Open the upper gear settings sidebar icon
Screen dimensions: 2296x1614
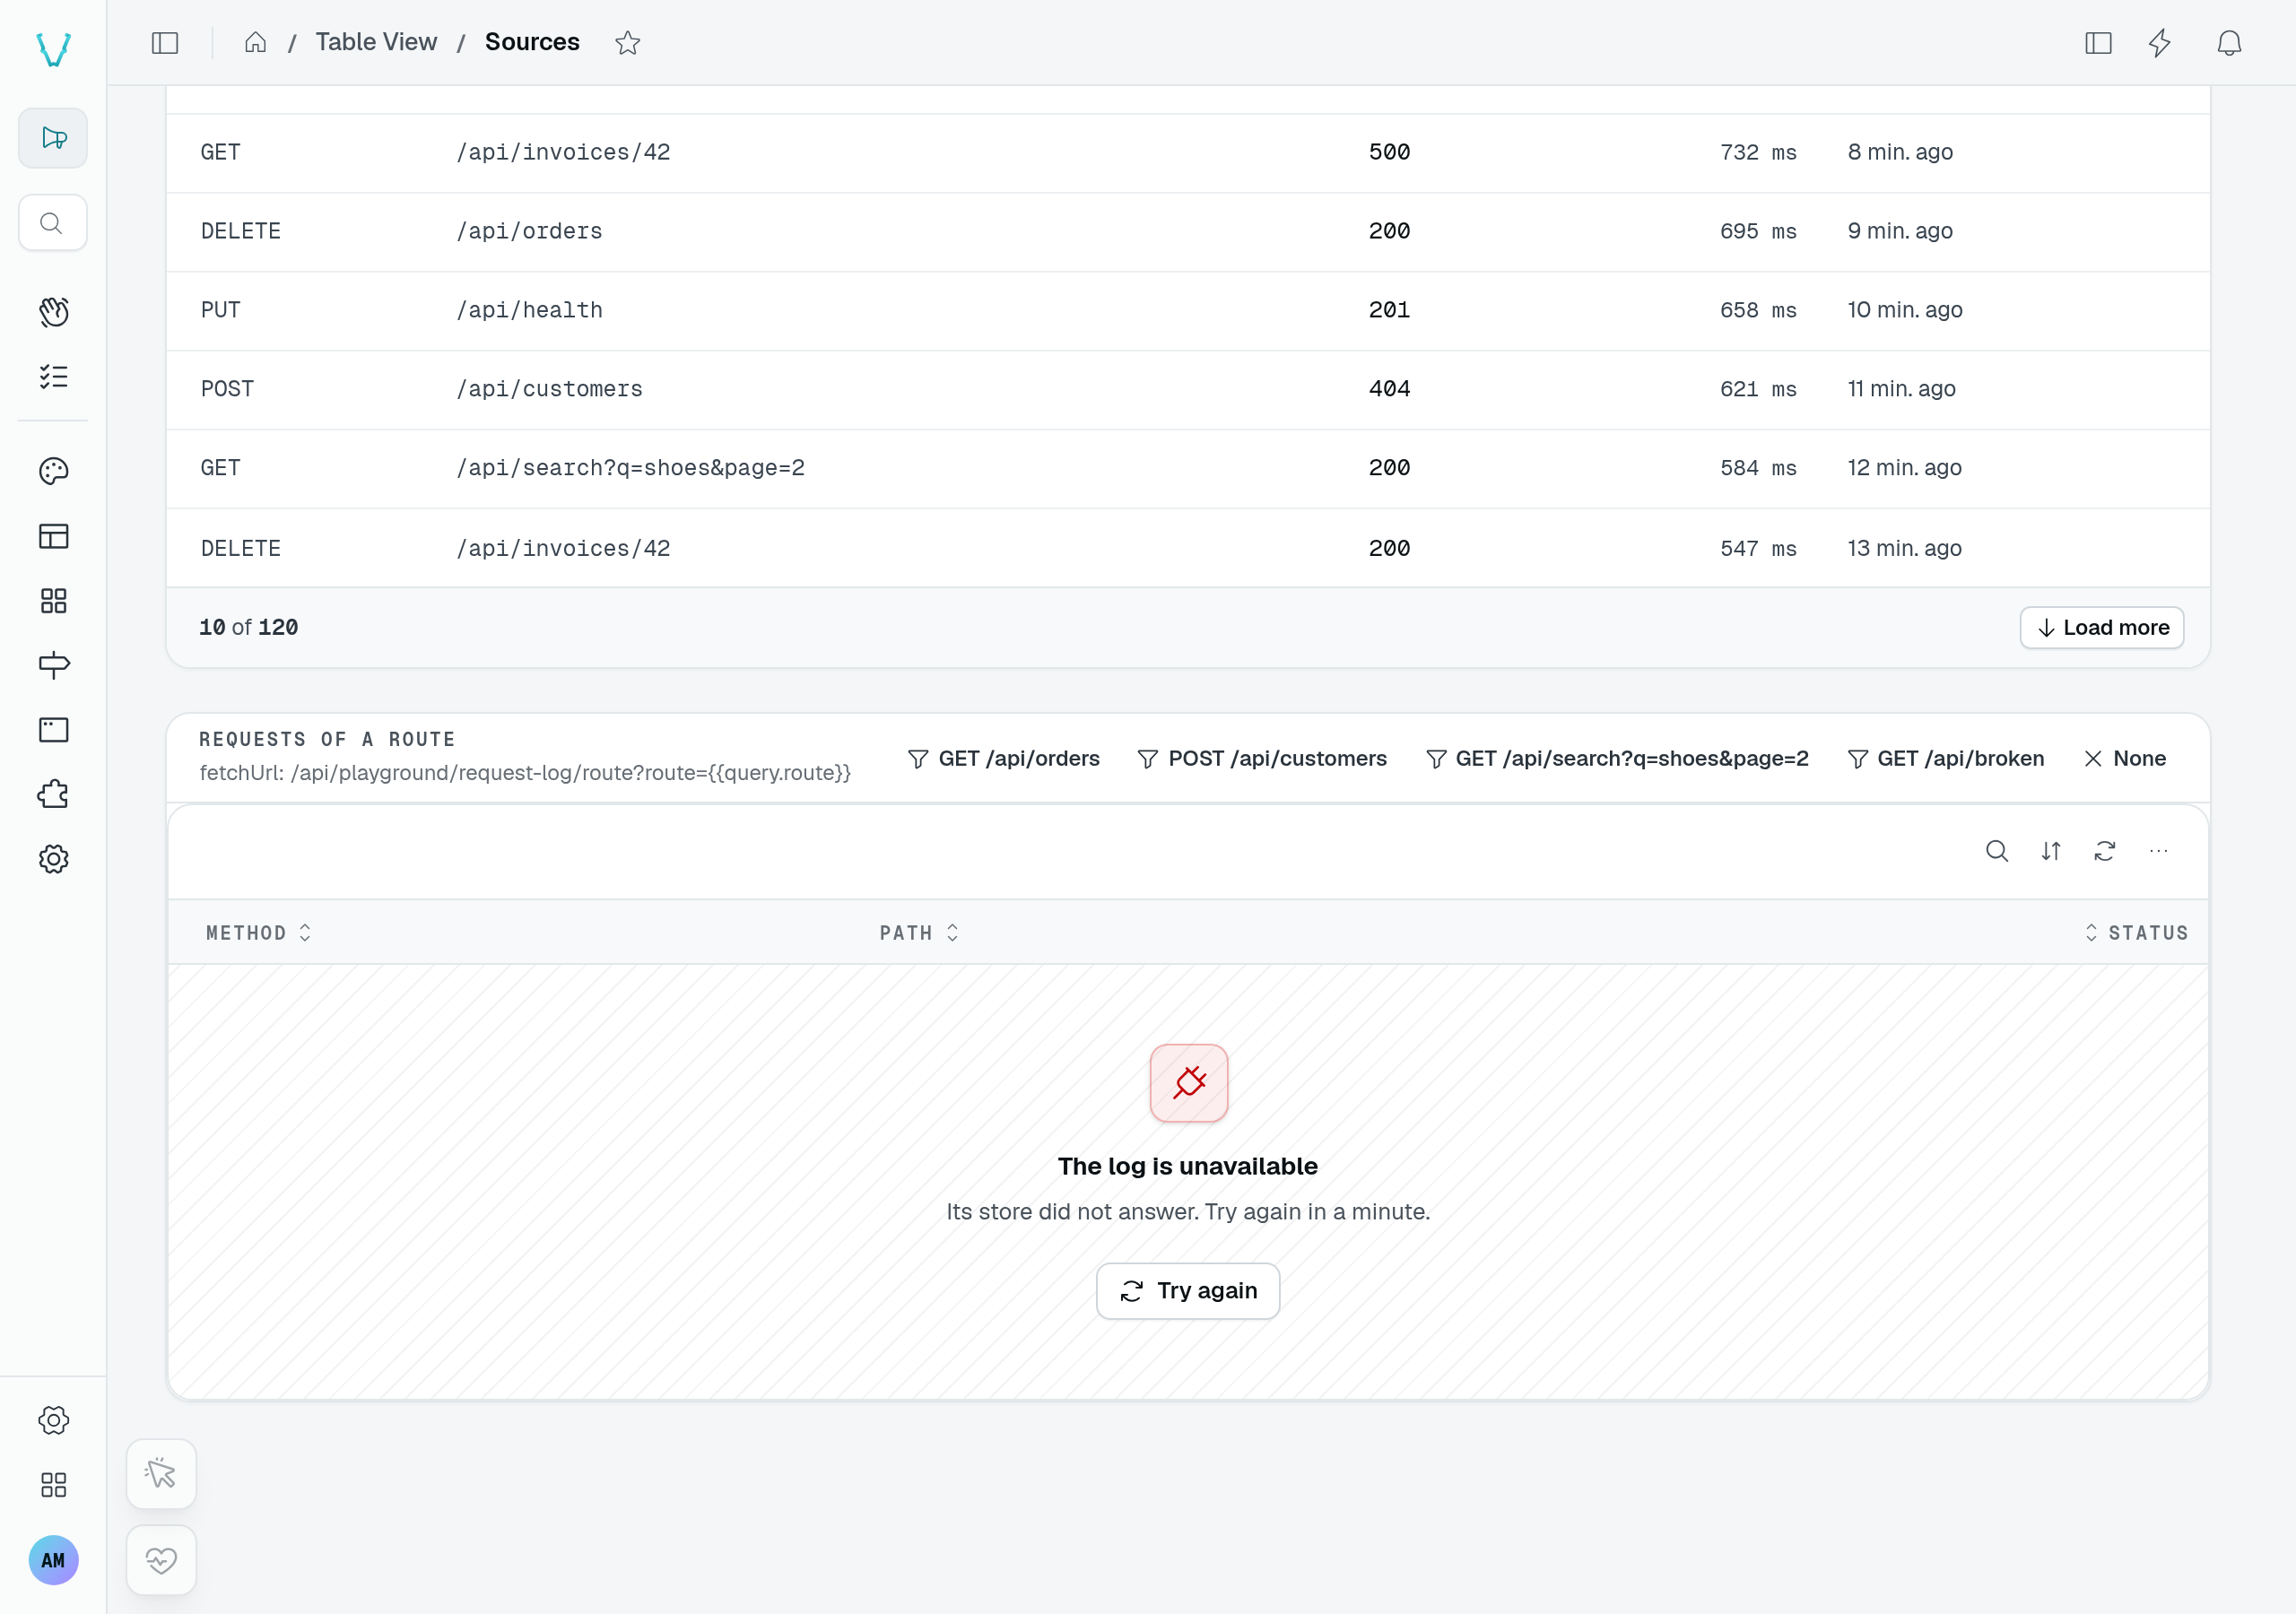(x=53, y=860)
